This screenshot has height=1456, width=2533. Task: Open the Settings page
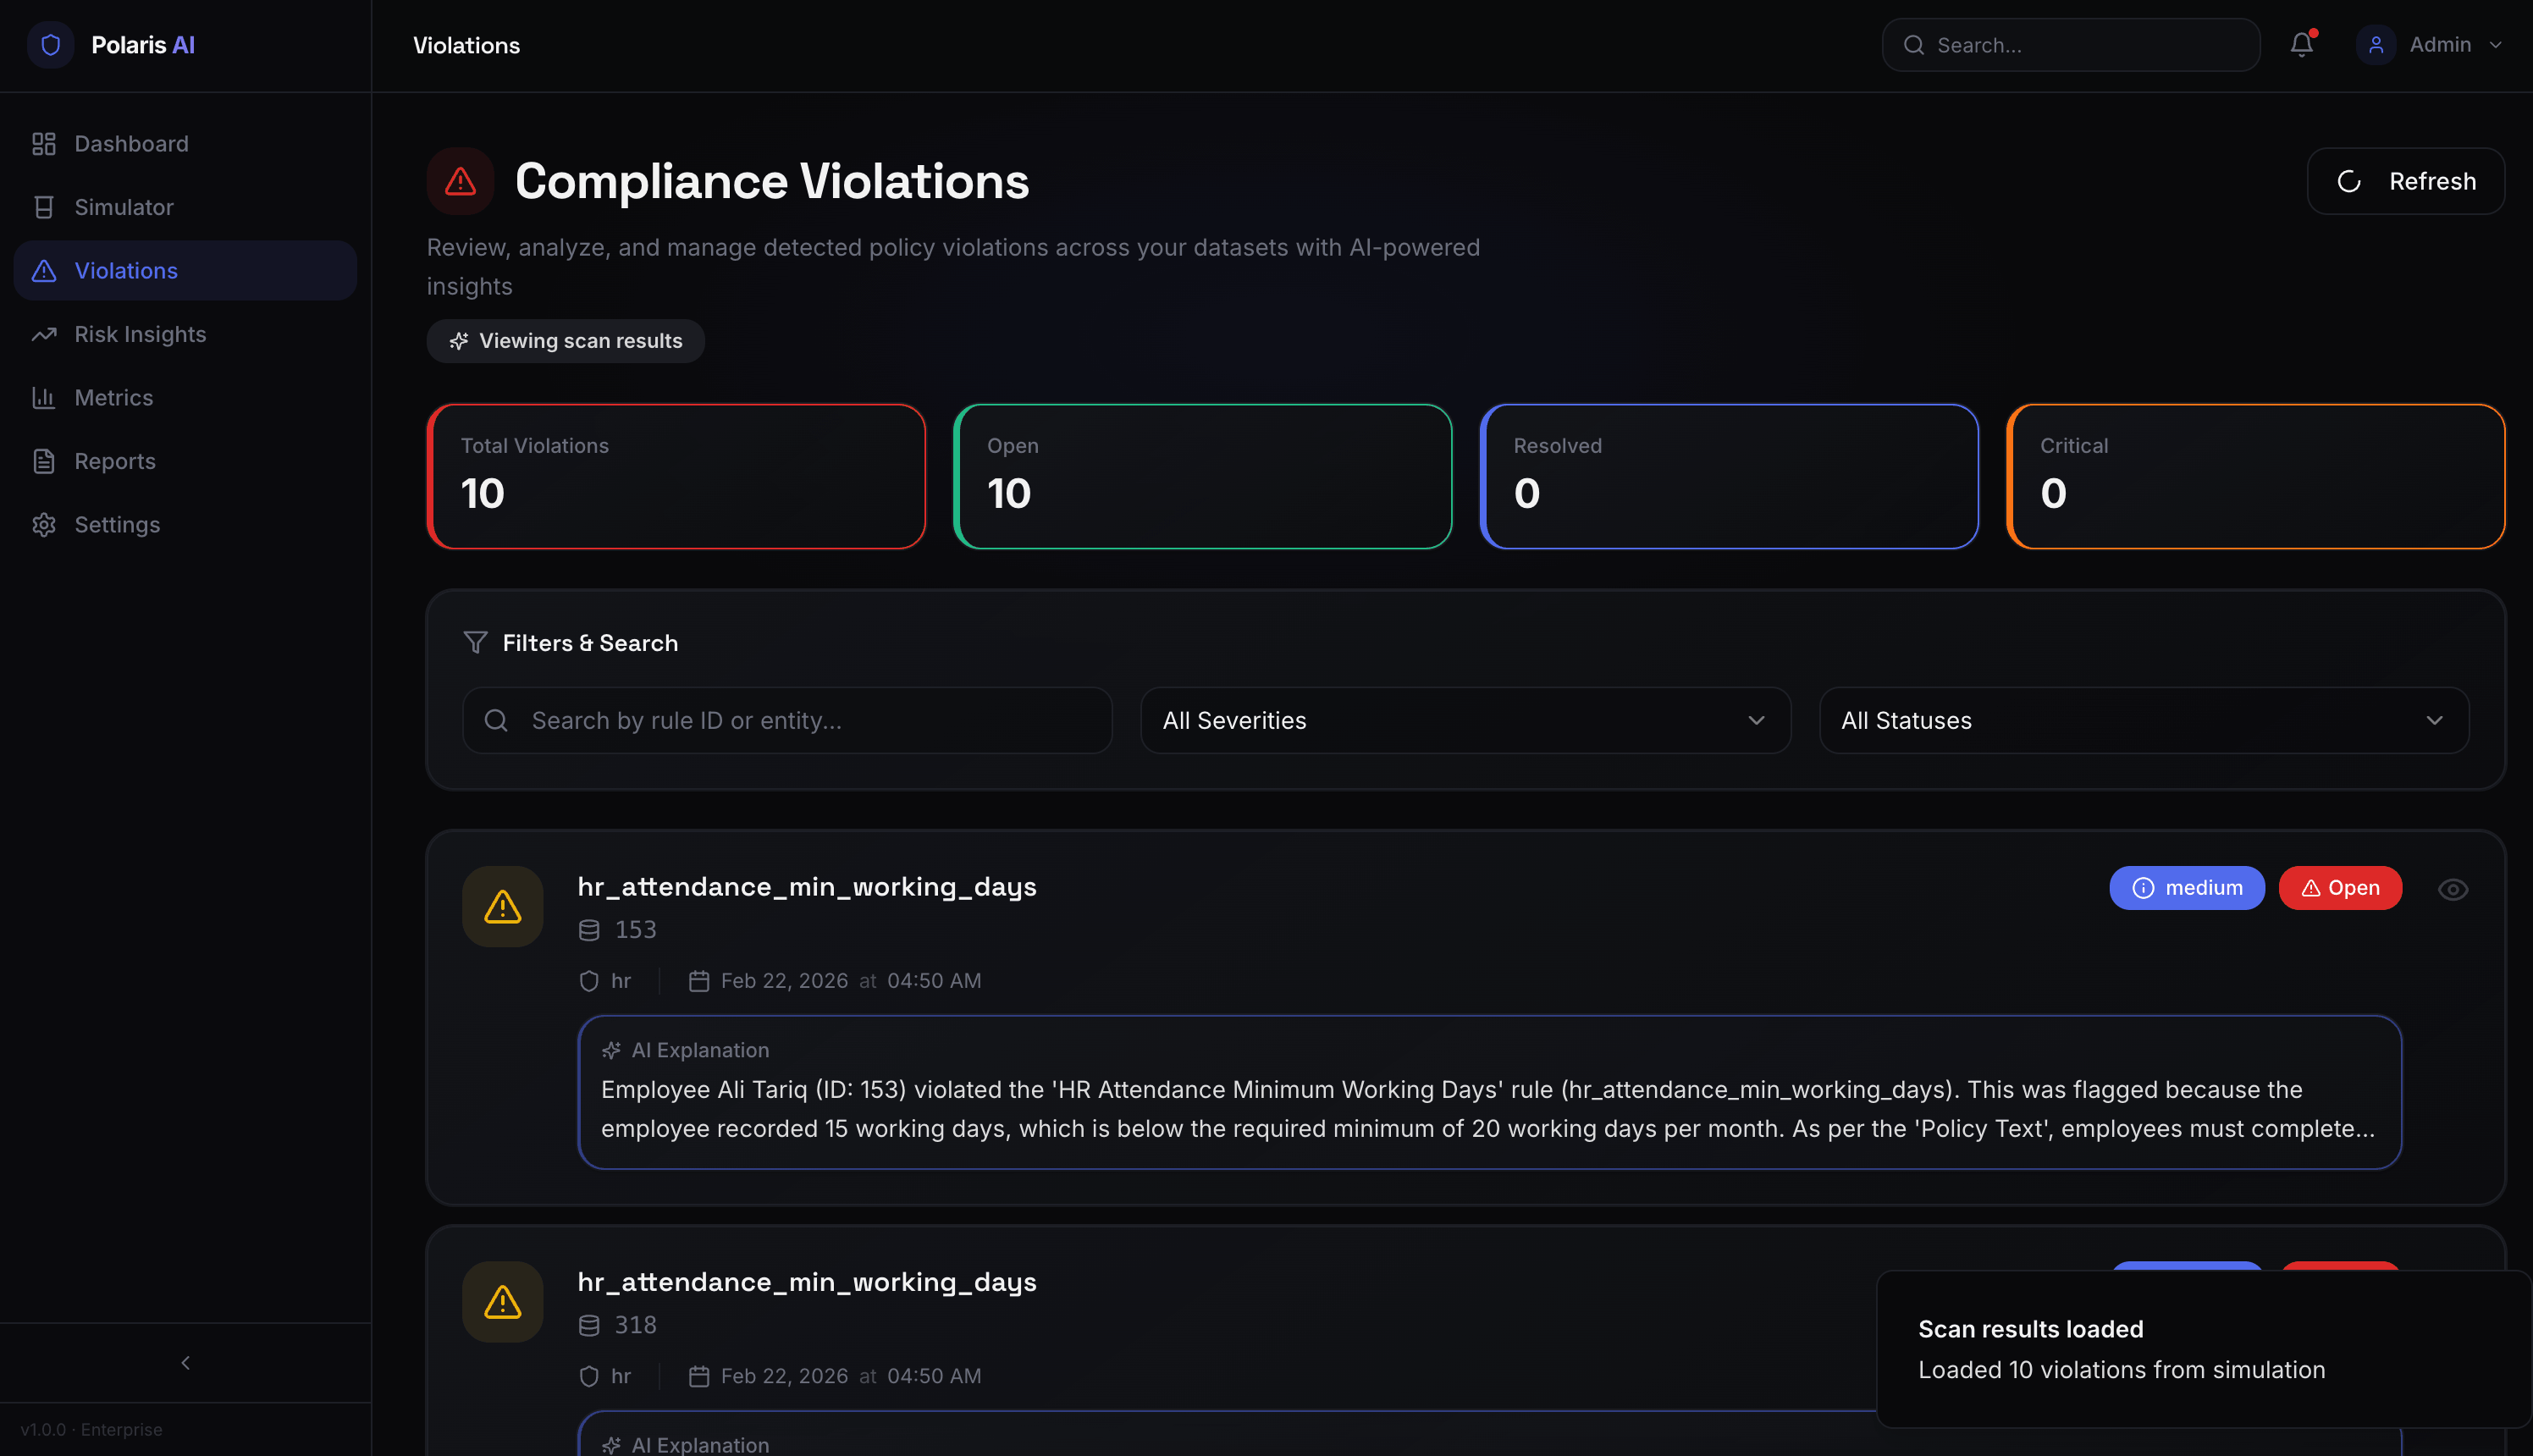pyautogui.click(x=185, y=524)
